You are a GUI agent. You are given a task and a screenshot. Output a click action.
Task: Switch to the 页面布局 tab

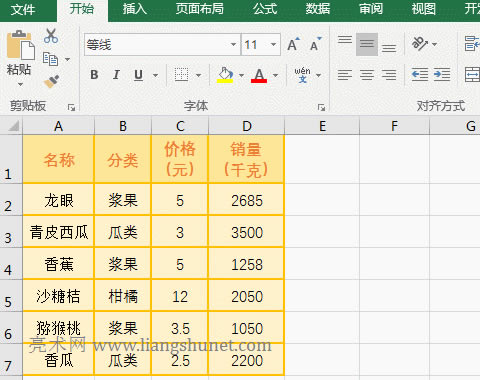click(x=200, y=9)
